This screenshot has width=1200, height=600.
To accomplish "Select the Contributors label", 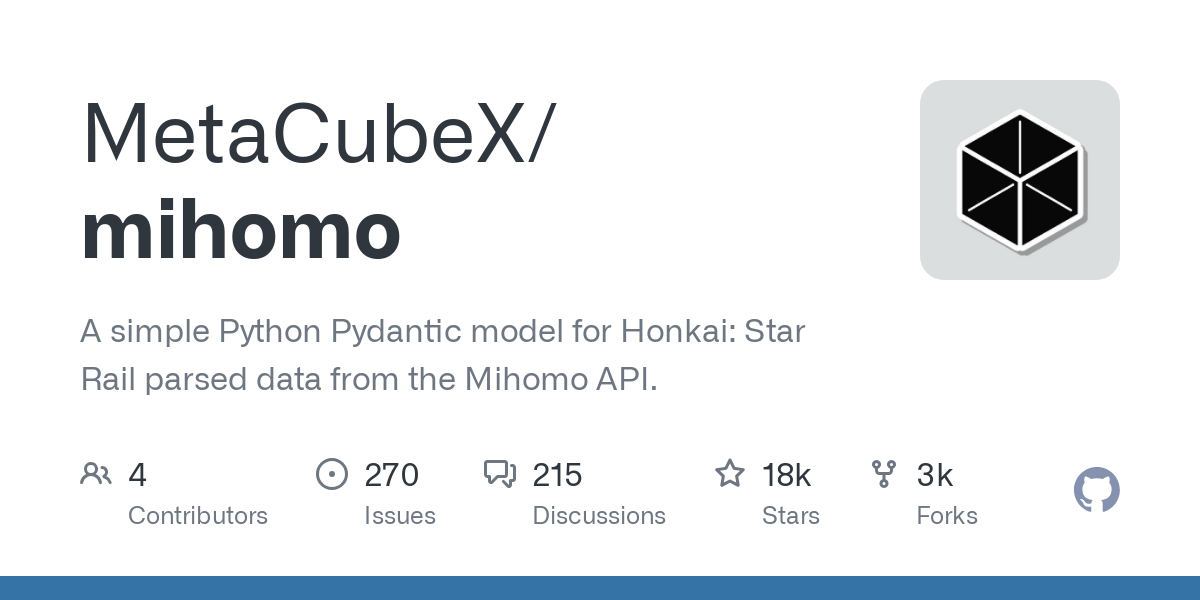I will pos(198,516).
